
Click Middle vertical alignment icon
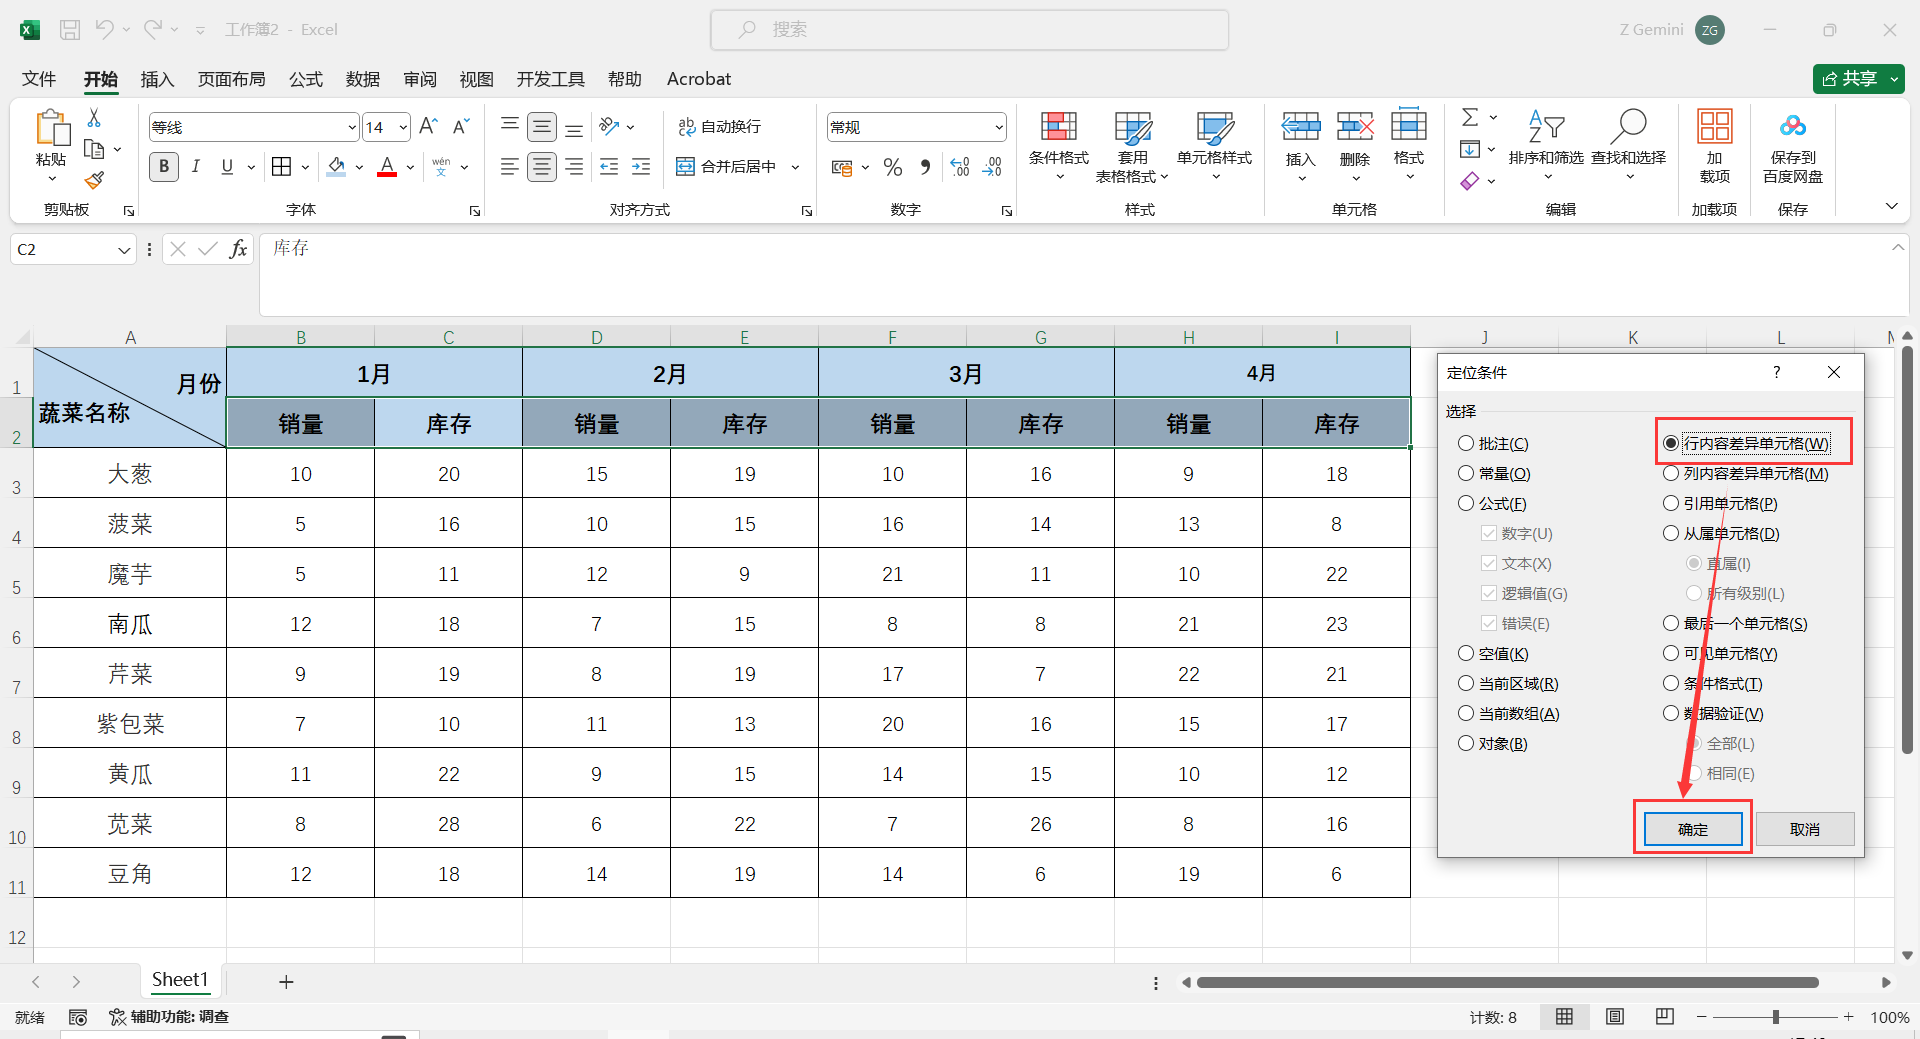[x=542, y=127]
